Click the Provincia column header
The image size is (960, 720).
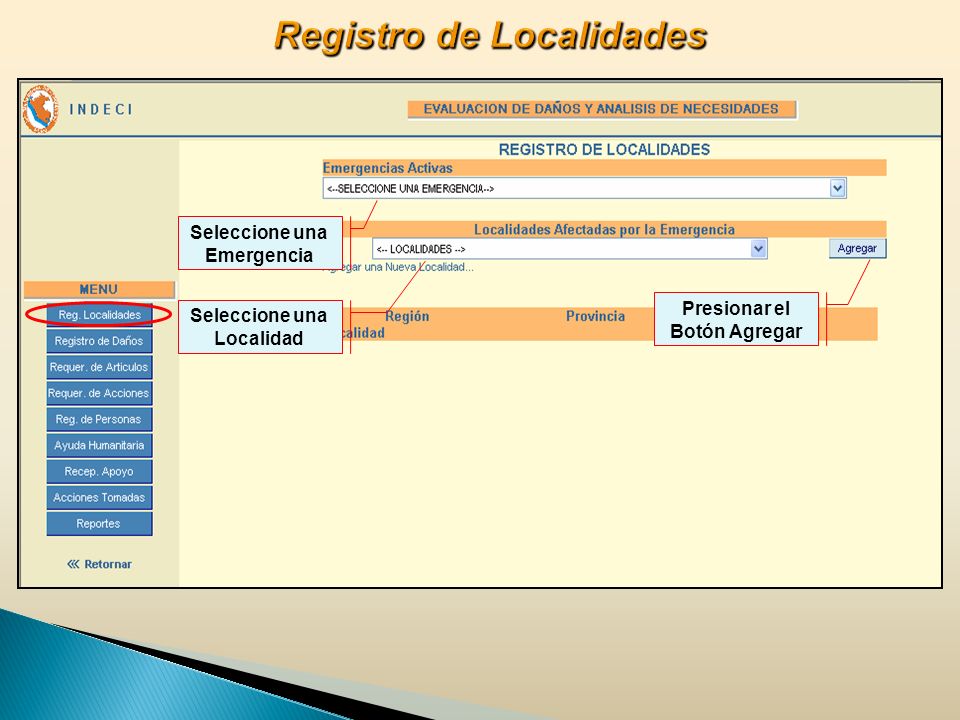595,317
